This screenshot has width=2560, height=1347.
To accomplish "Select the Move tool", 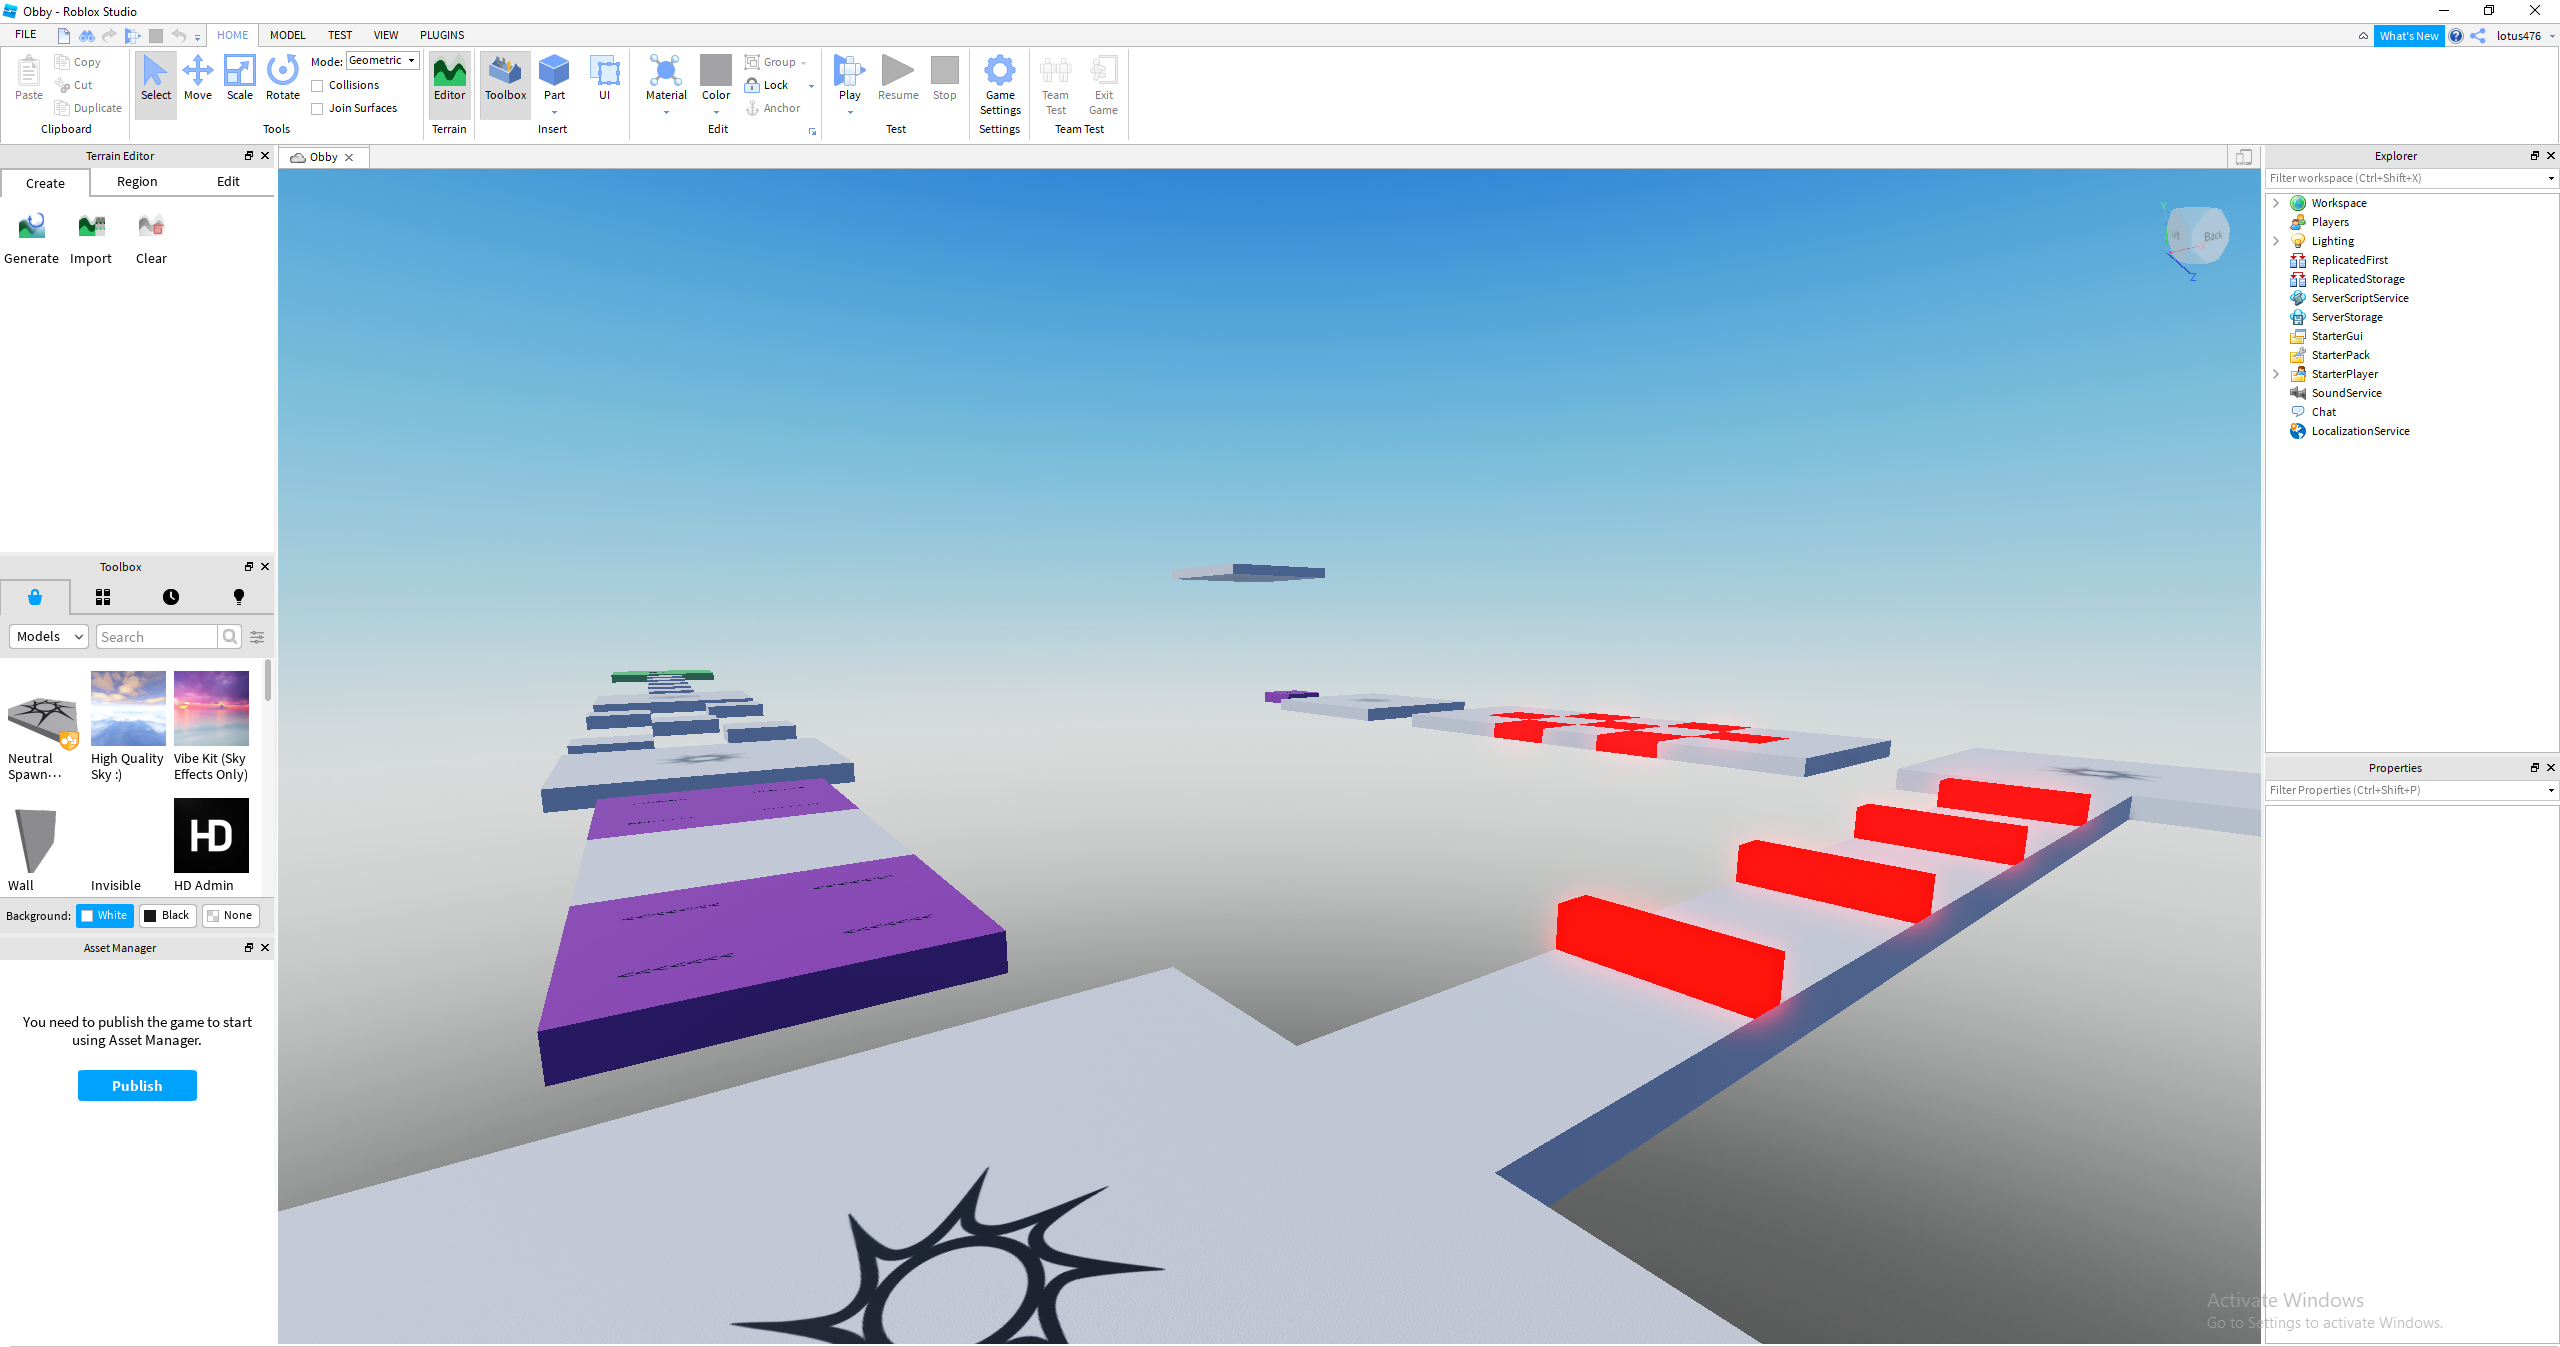I will coord(197,80).
